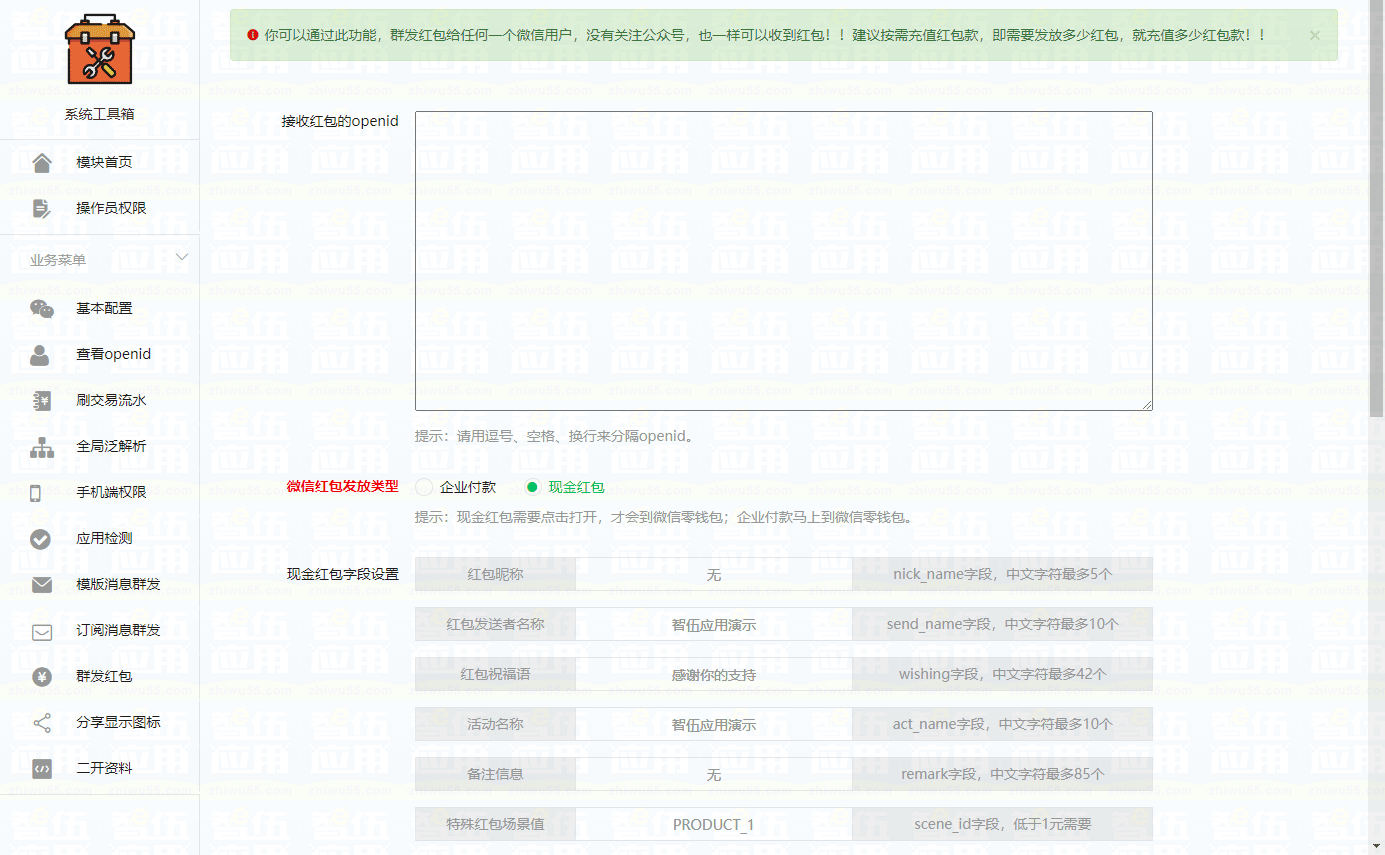
Task: Click the 红包昵称 field label
Action: tap(495, 574)
